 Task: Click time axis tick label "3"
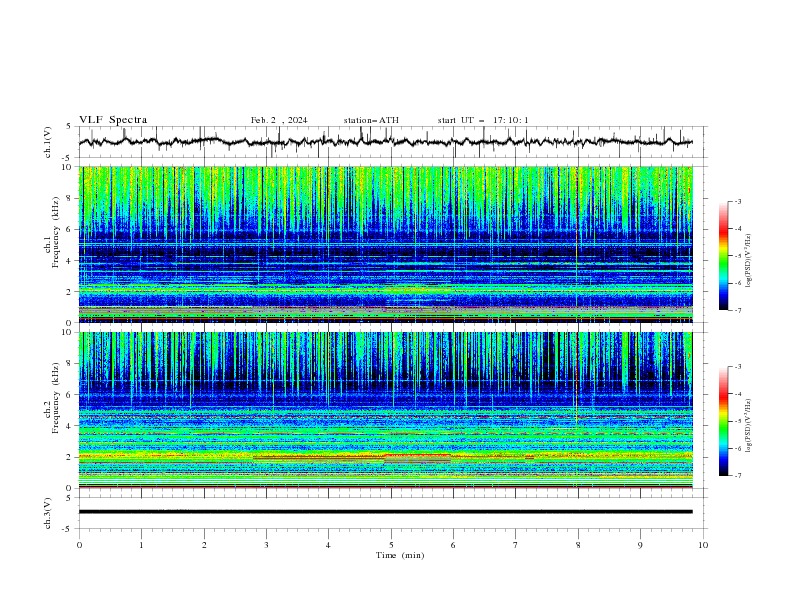coord(266,545)
